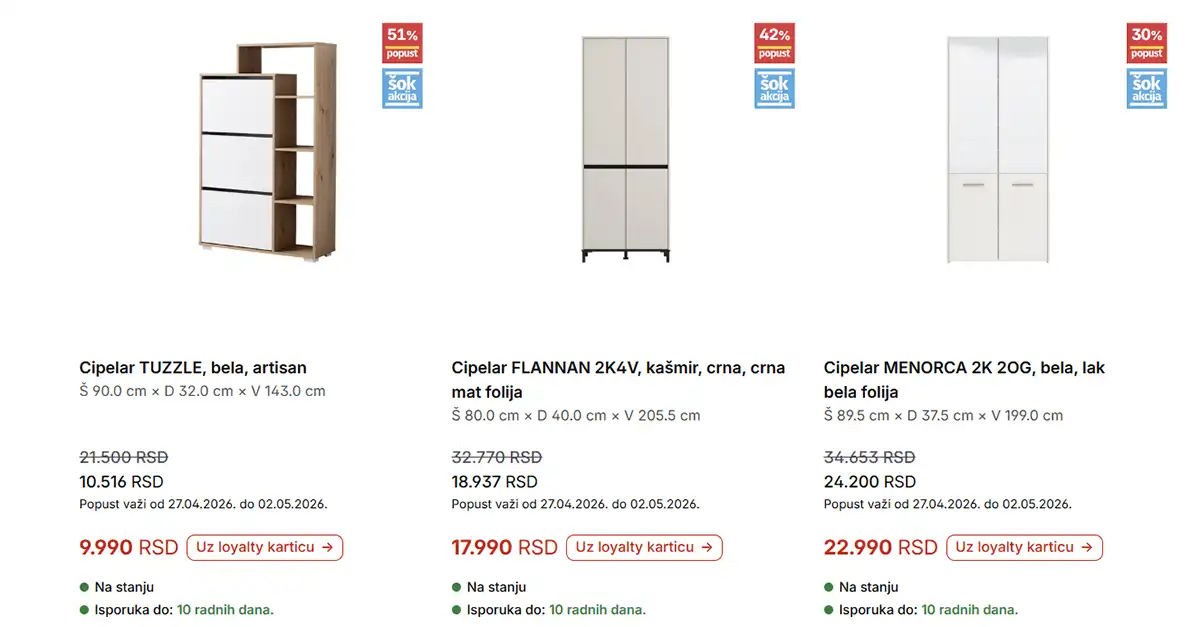Click the šok akcija badge on FLANNAN product
The width and height of the screenshot is (1200, 627).
coord(774,88)
